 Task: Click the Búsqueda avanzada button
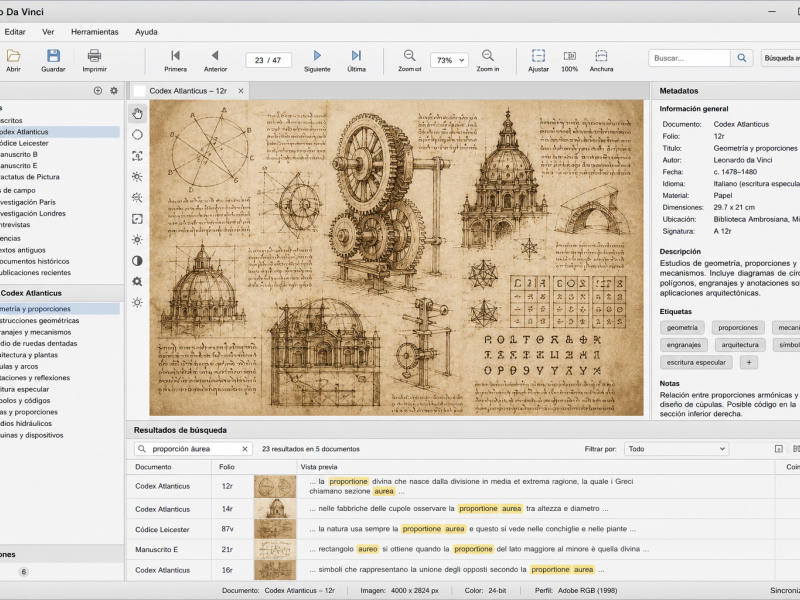tap(781, 58)
